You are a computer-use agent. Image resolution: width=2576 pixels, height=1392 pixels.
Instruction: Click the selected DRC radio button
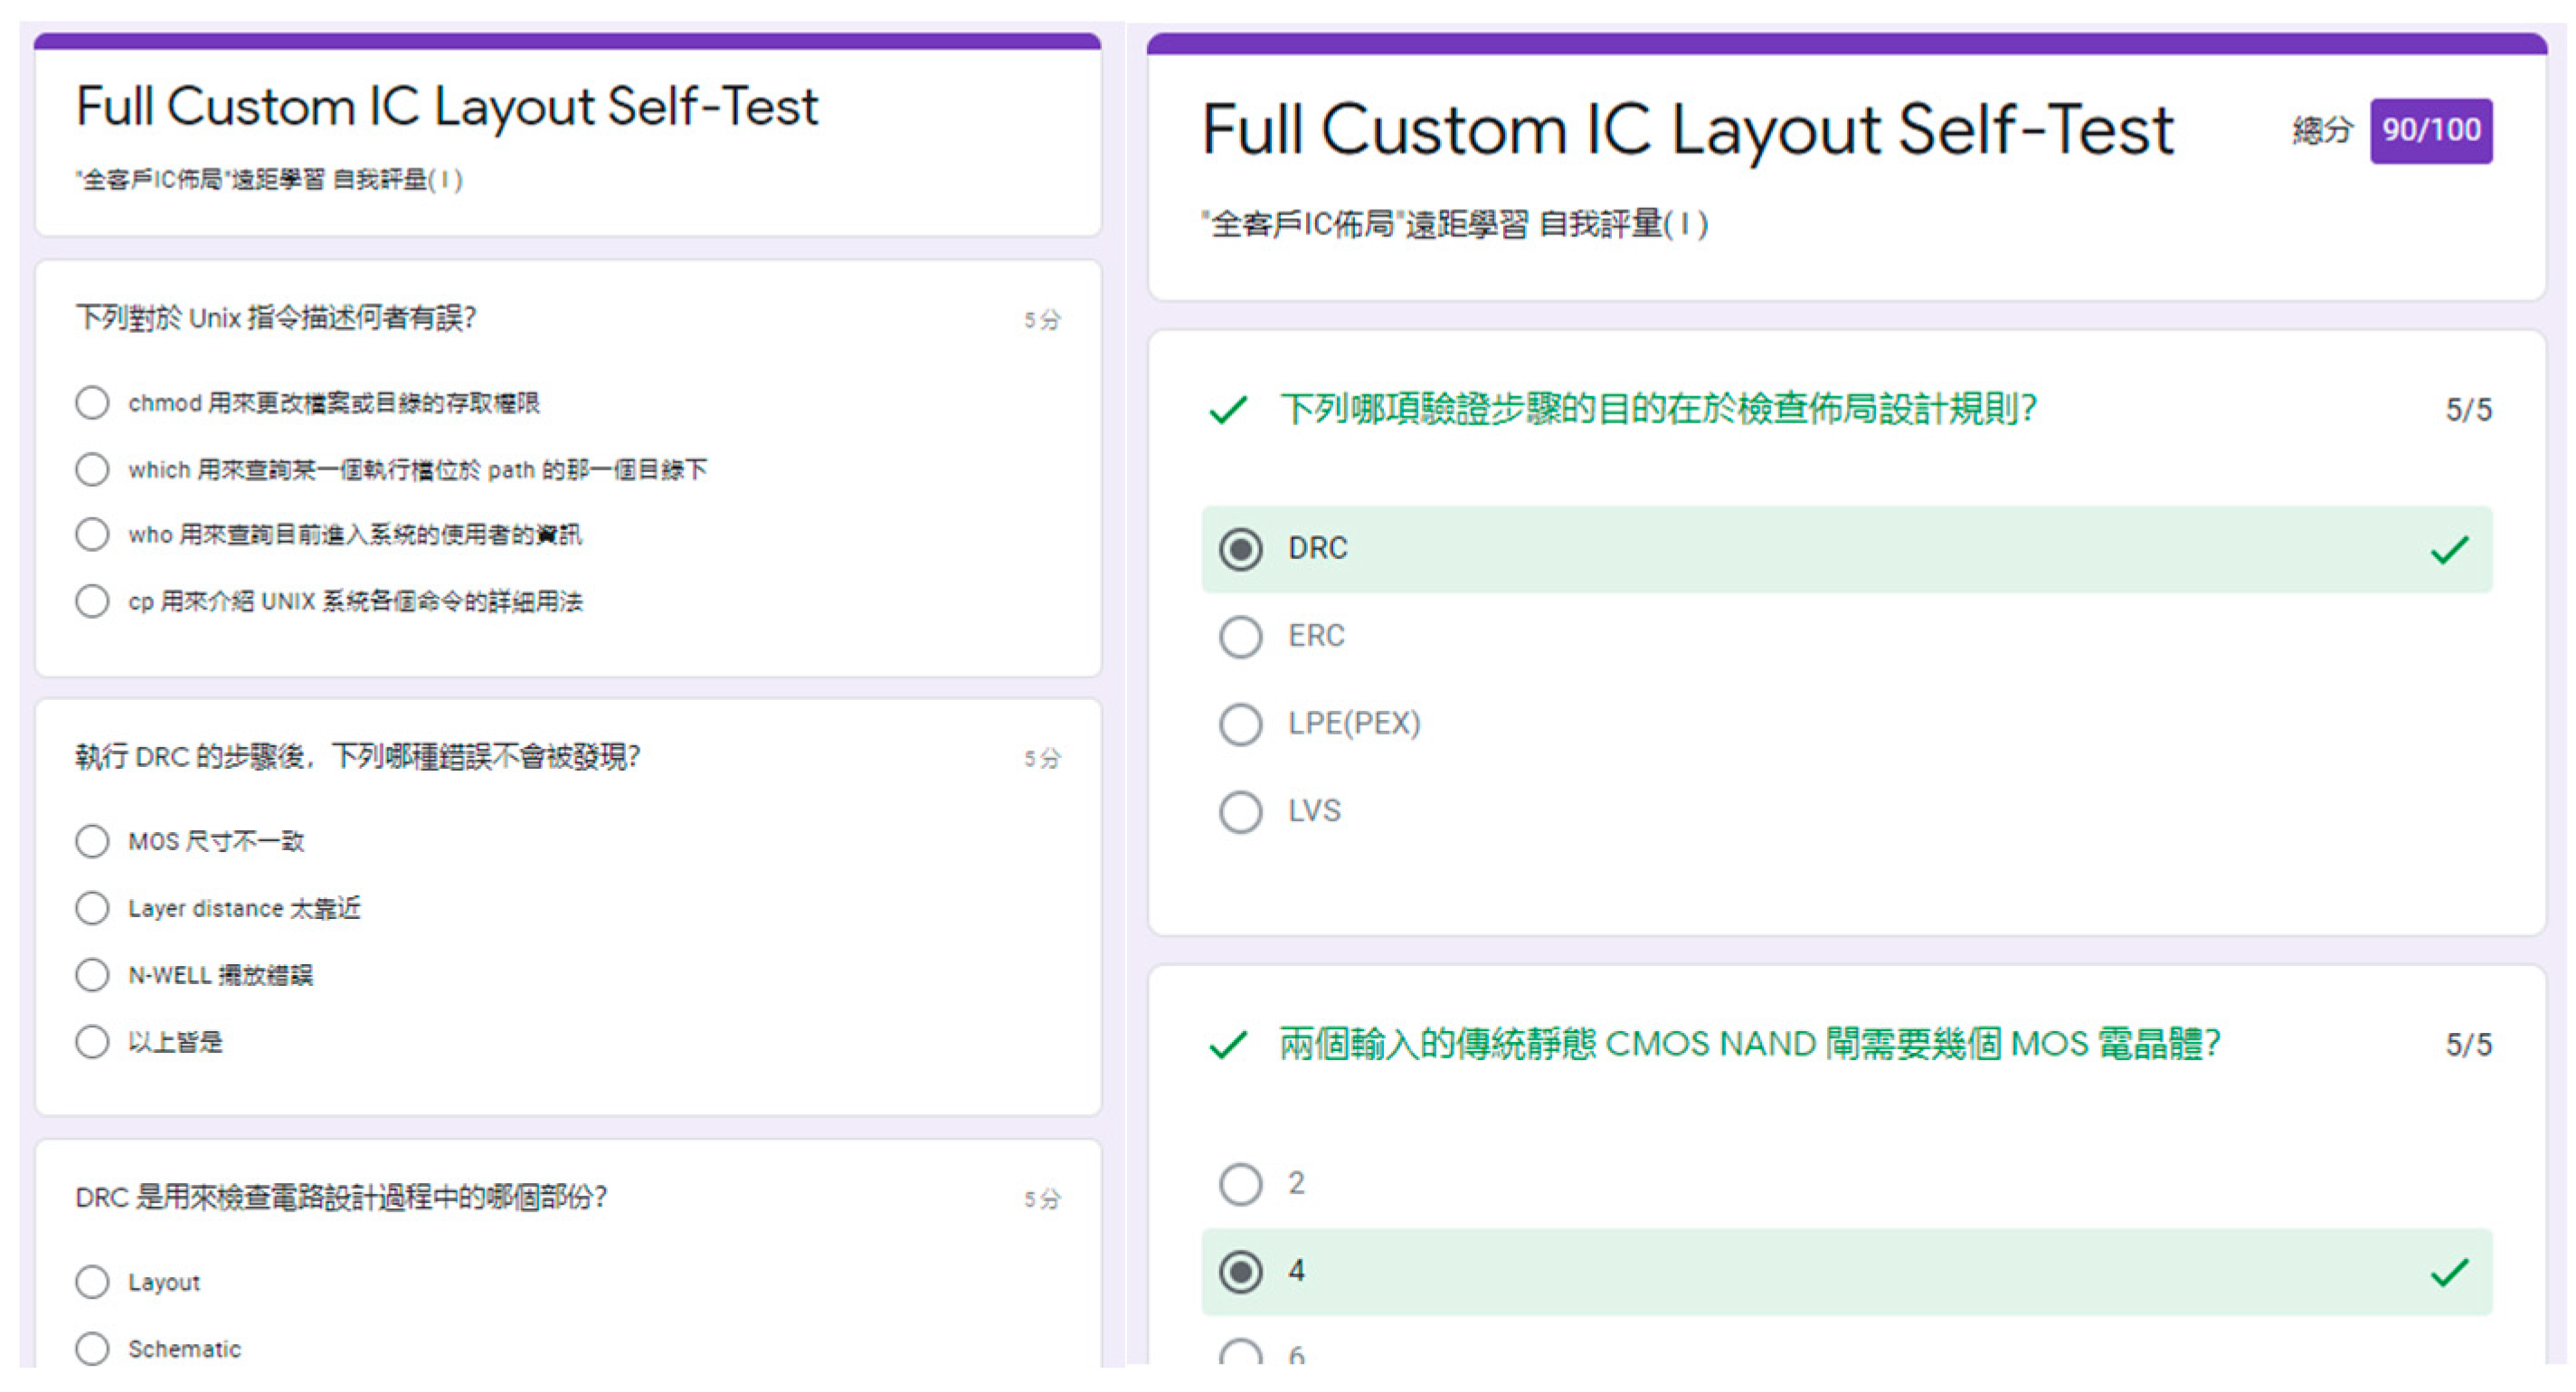click(x=1240, y=549)
